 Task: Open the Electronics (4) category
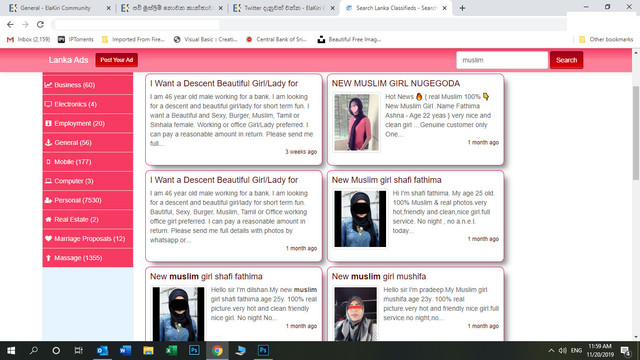pos(88,104)
